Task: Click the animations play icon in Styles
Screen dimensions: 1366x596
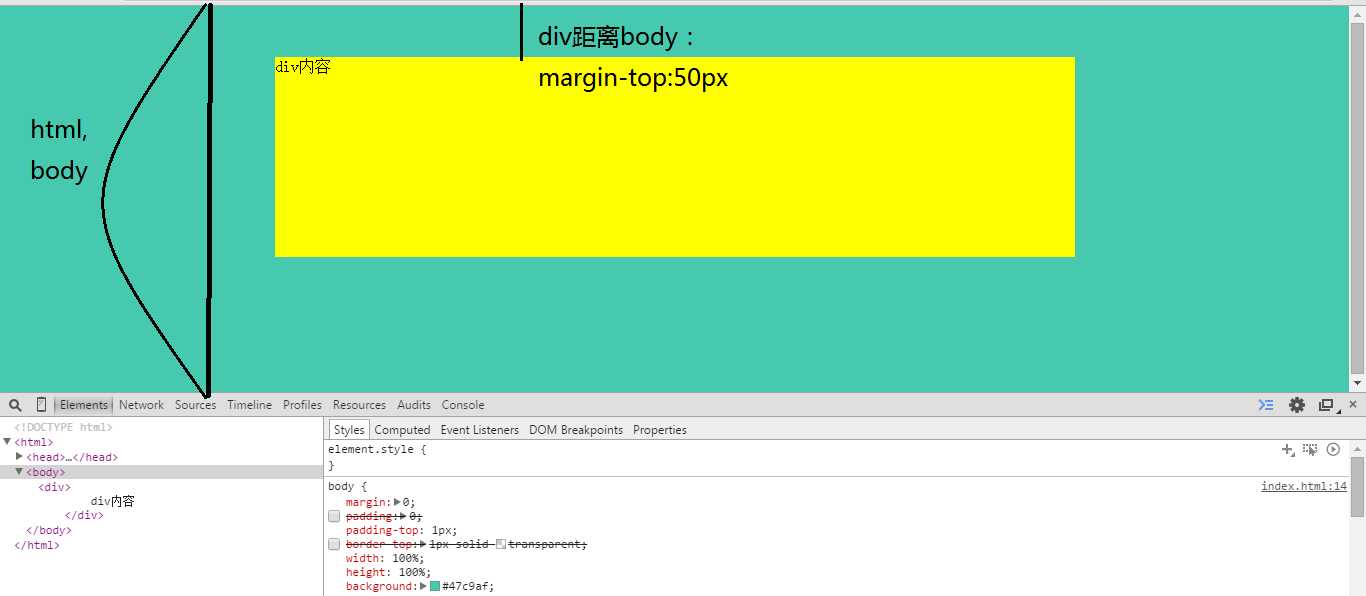Action: coord(1333,450)
